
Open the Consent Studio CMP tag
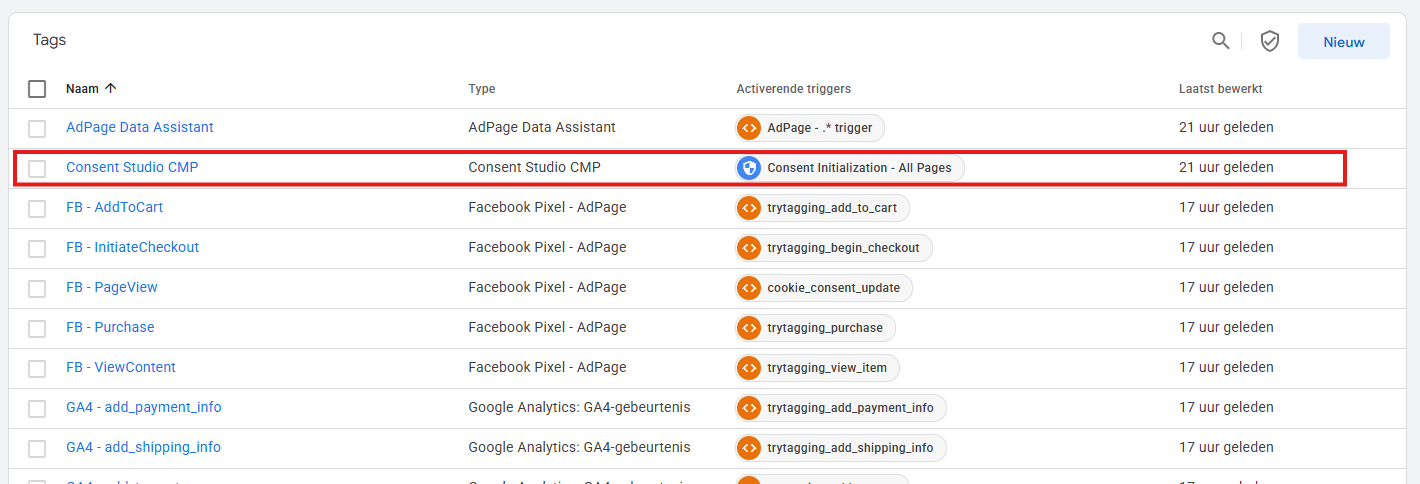click(132, 168)
